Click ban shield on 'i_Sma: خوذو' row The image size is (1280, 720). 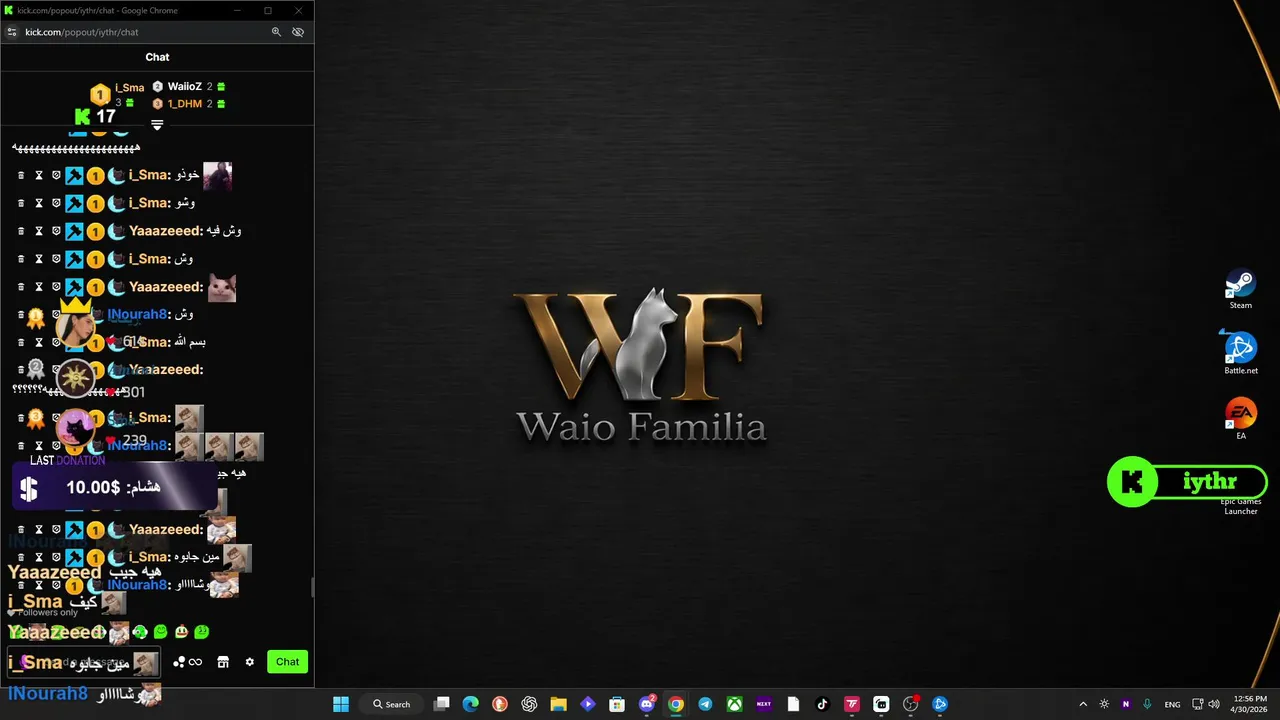pos(56,175)
